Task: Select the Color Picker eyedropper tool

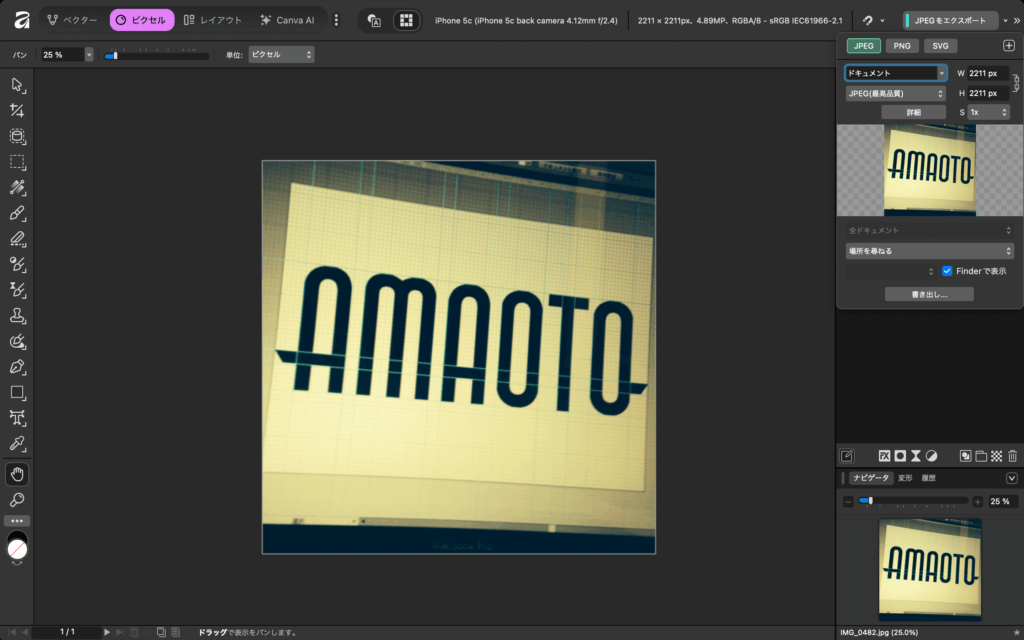Action: [x=17, y=443]
